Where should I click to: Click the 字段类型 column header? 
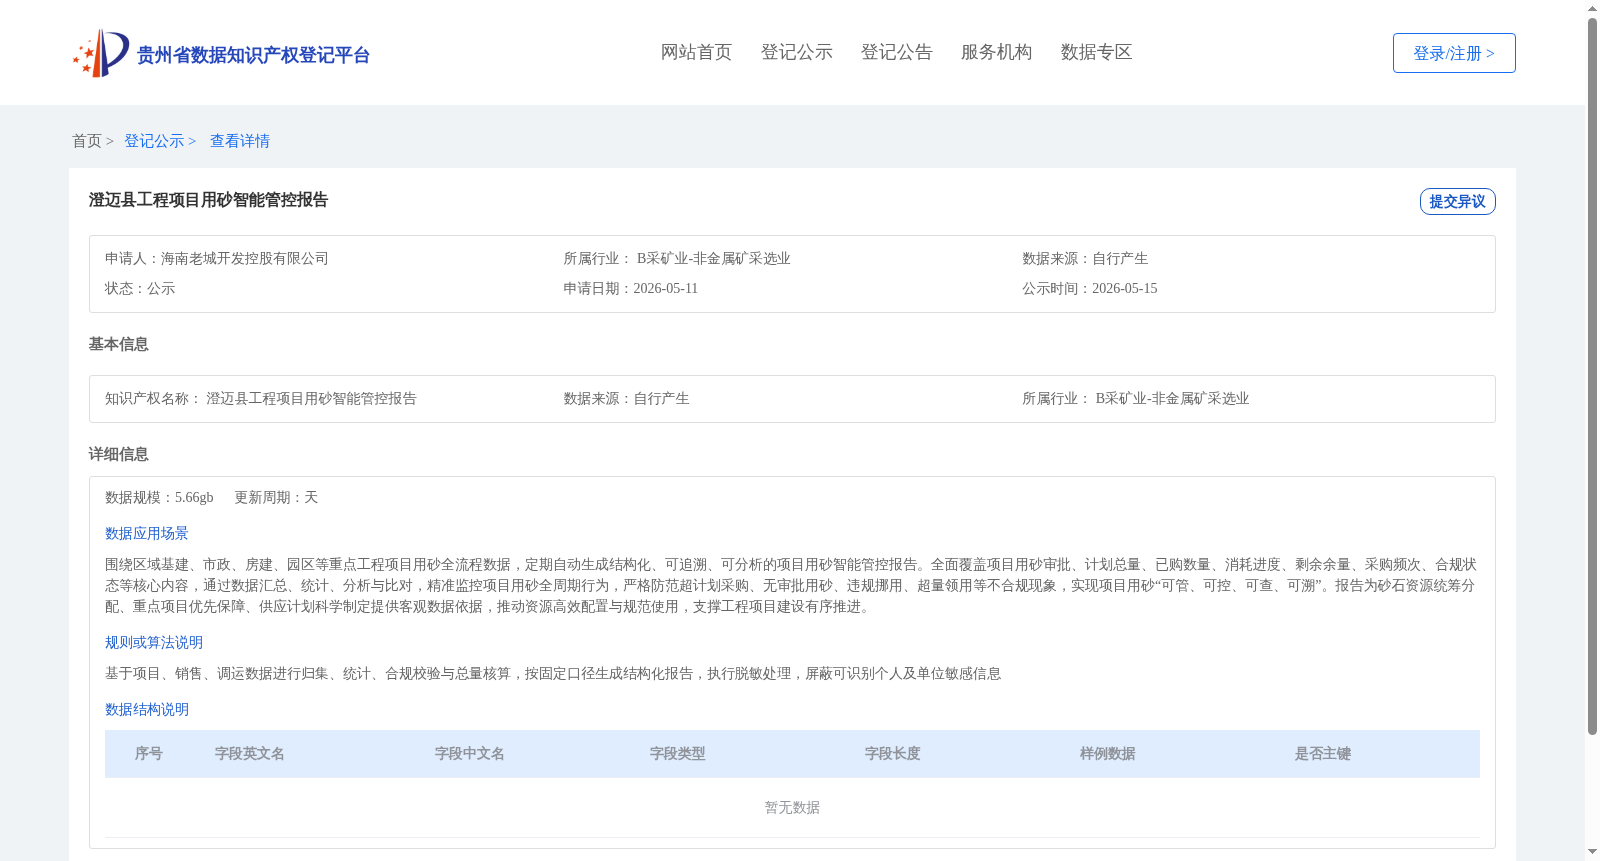click(x=678, y=754)
